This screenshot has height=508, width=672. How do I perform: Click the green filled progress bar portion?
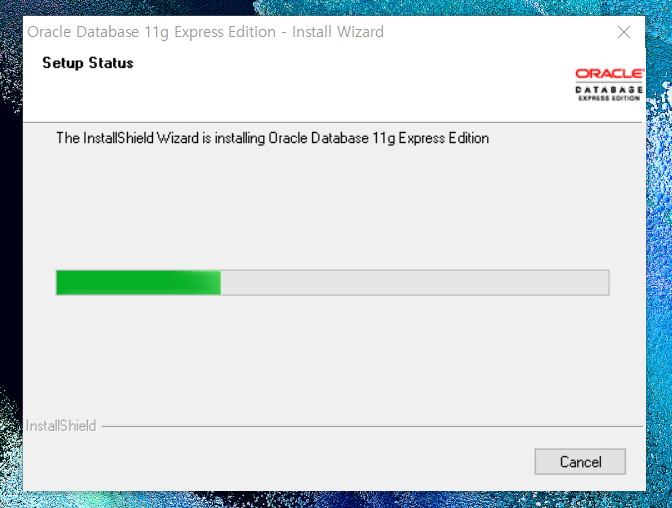coord(138,283)
